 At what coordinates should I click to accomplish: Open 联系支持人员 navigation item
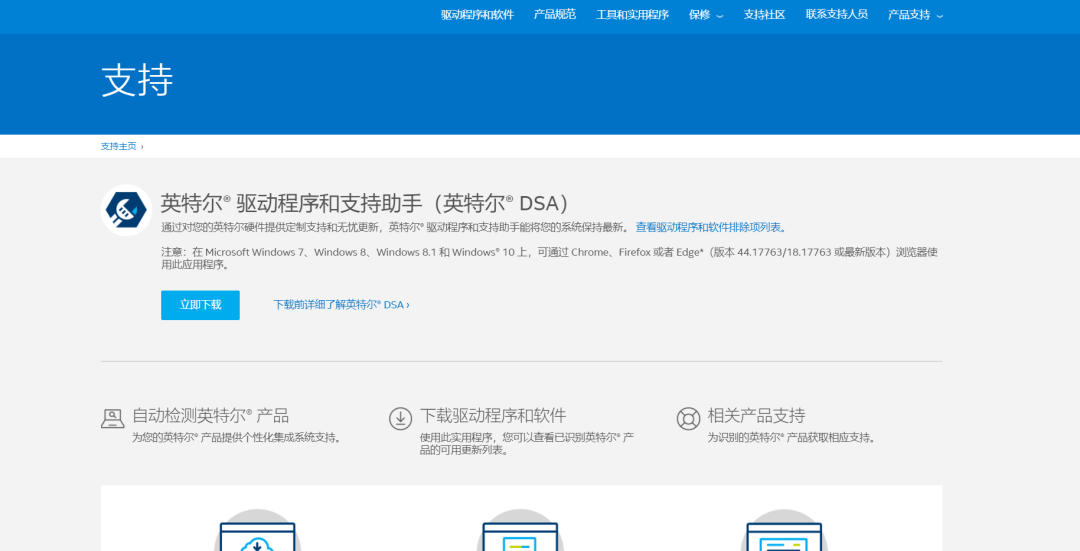[x=837, y=14]
